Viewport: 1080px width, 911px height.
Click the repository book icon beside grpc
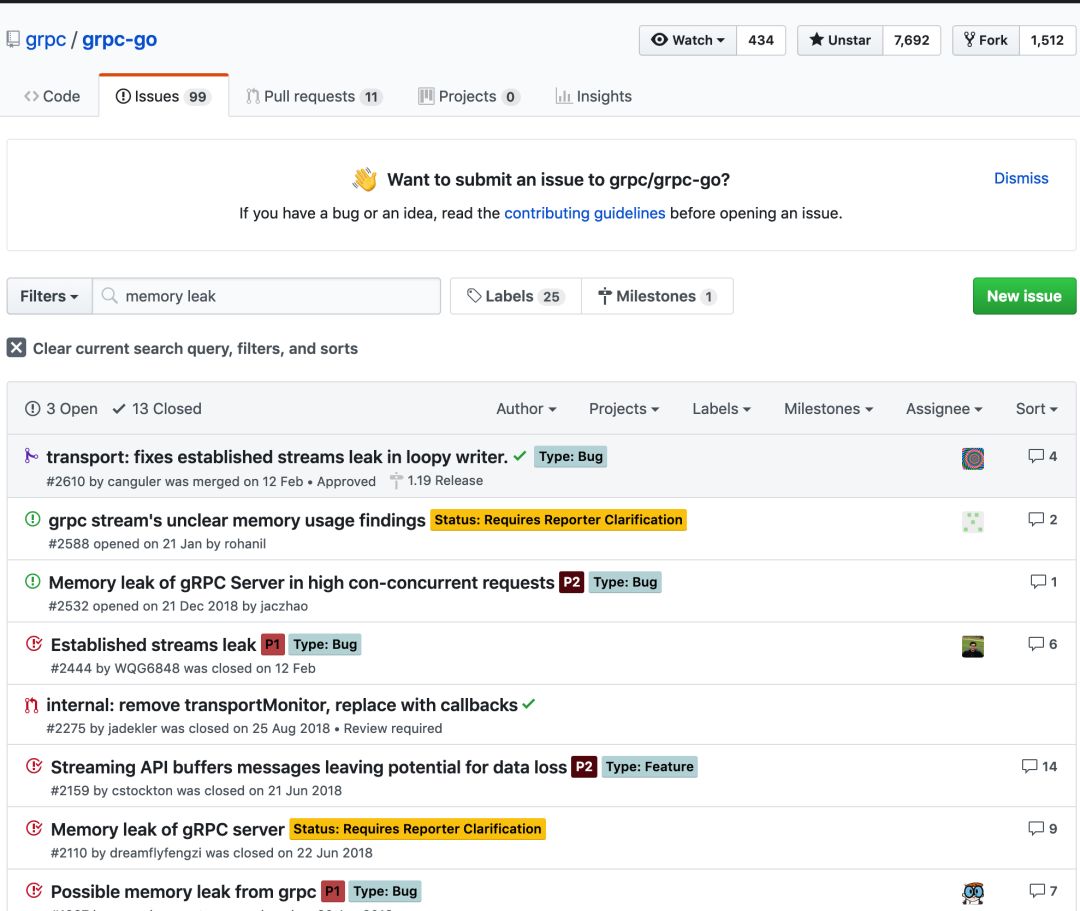pyautogui.click(x=12, y=40)
